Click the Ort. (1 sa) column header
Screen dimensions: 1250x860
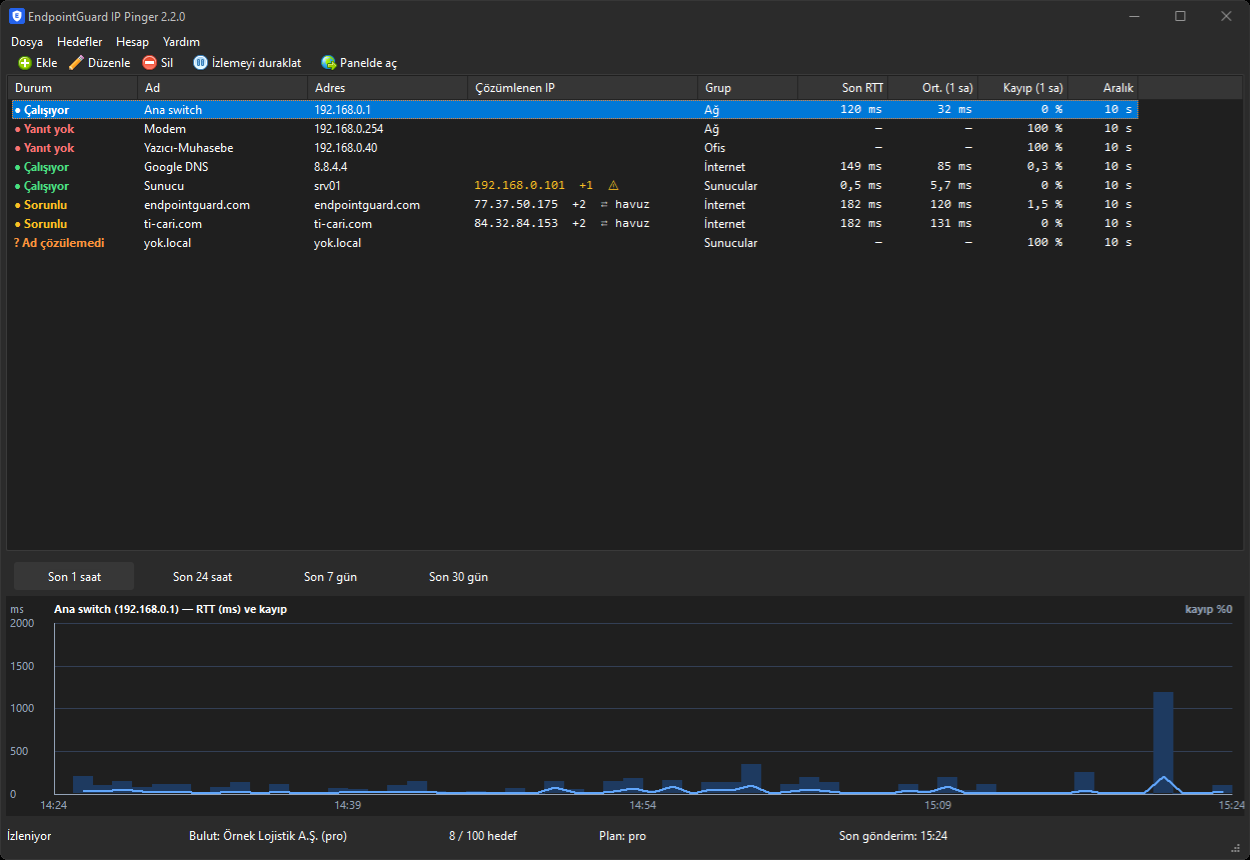click(x=933, y=88)
